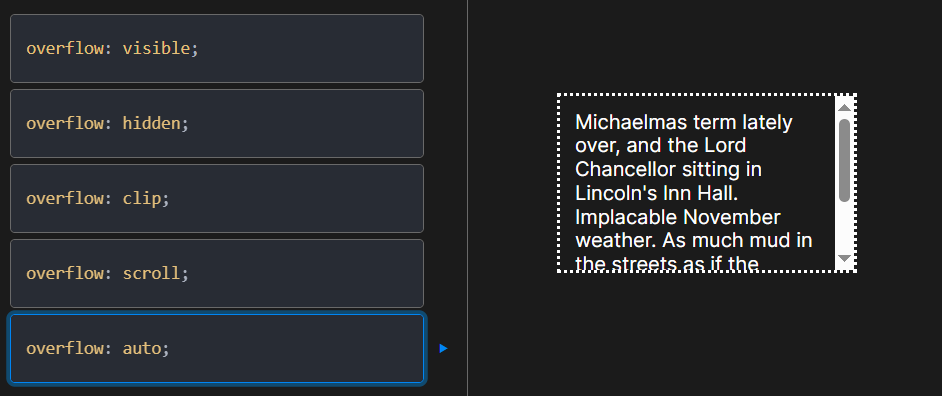Click the blue arrow beside overflow auto
The height and width of the screenshot is (396, 942).
(443, 349)
